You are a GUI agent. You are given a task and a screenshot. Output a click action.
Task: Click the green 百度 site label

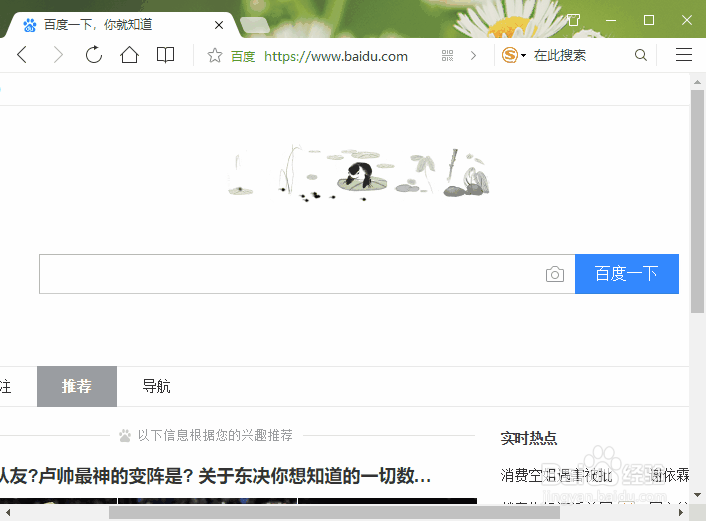(x=243, y=56)
